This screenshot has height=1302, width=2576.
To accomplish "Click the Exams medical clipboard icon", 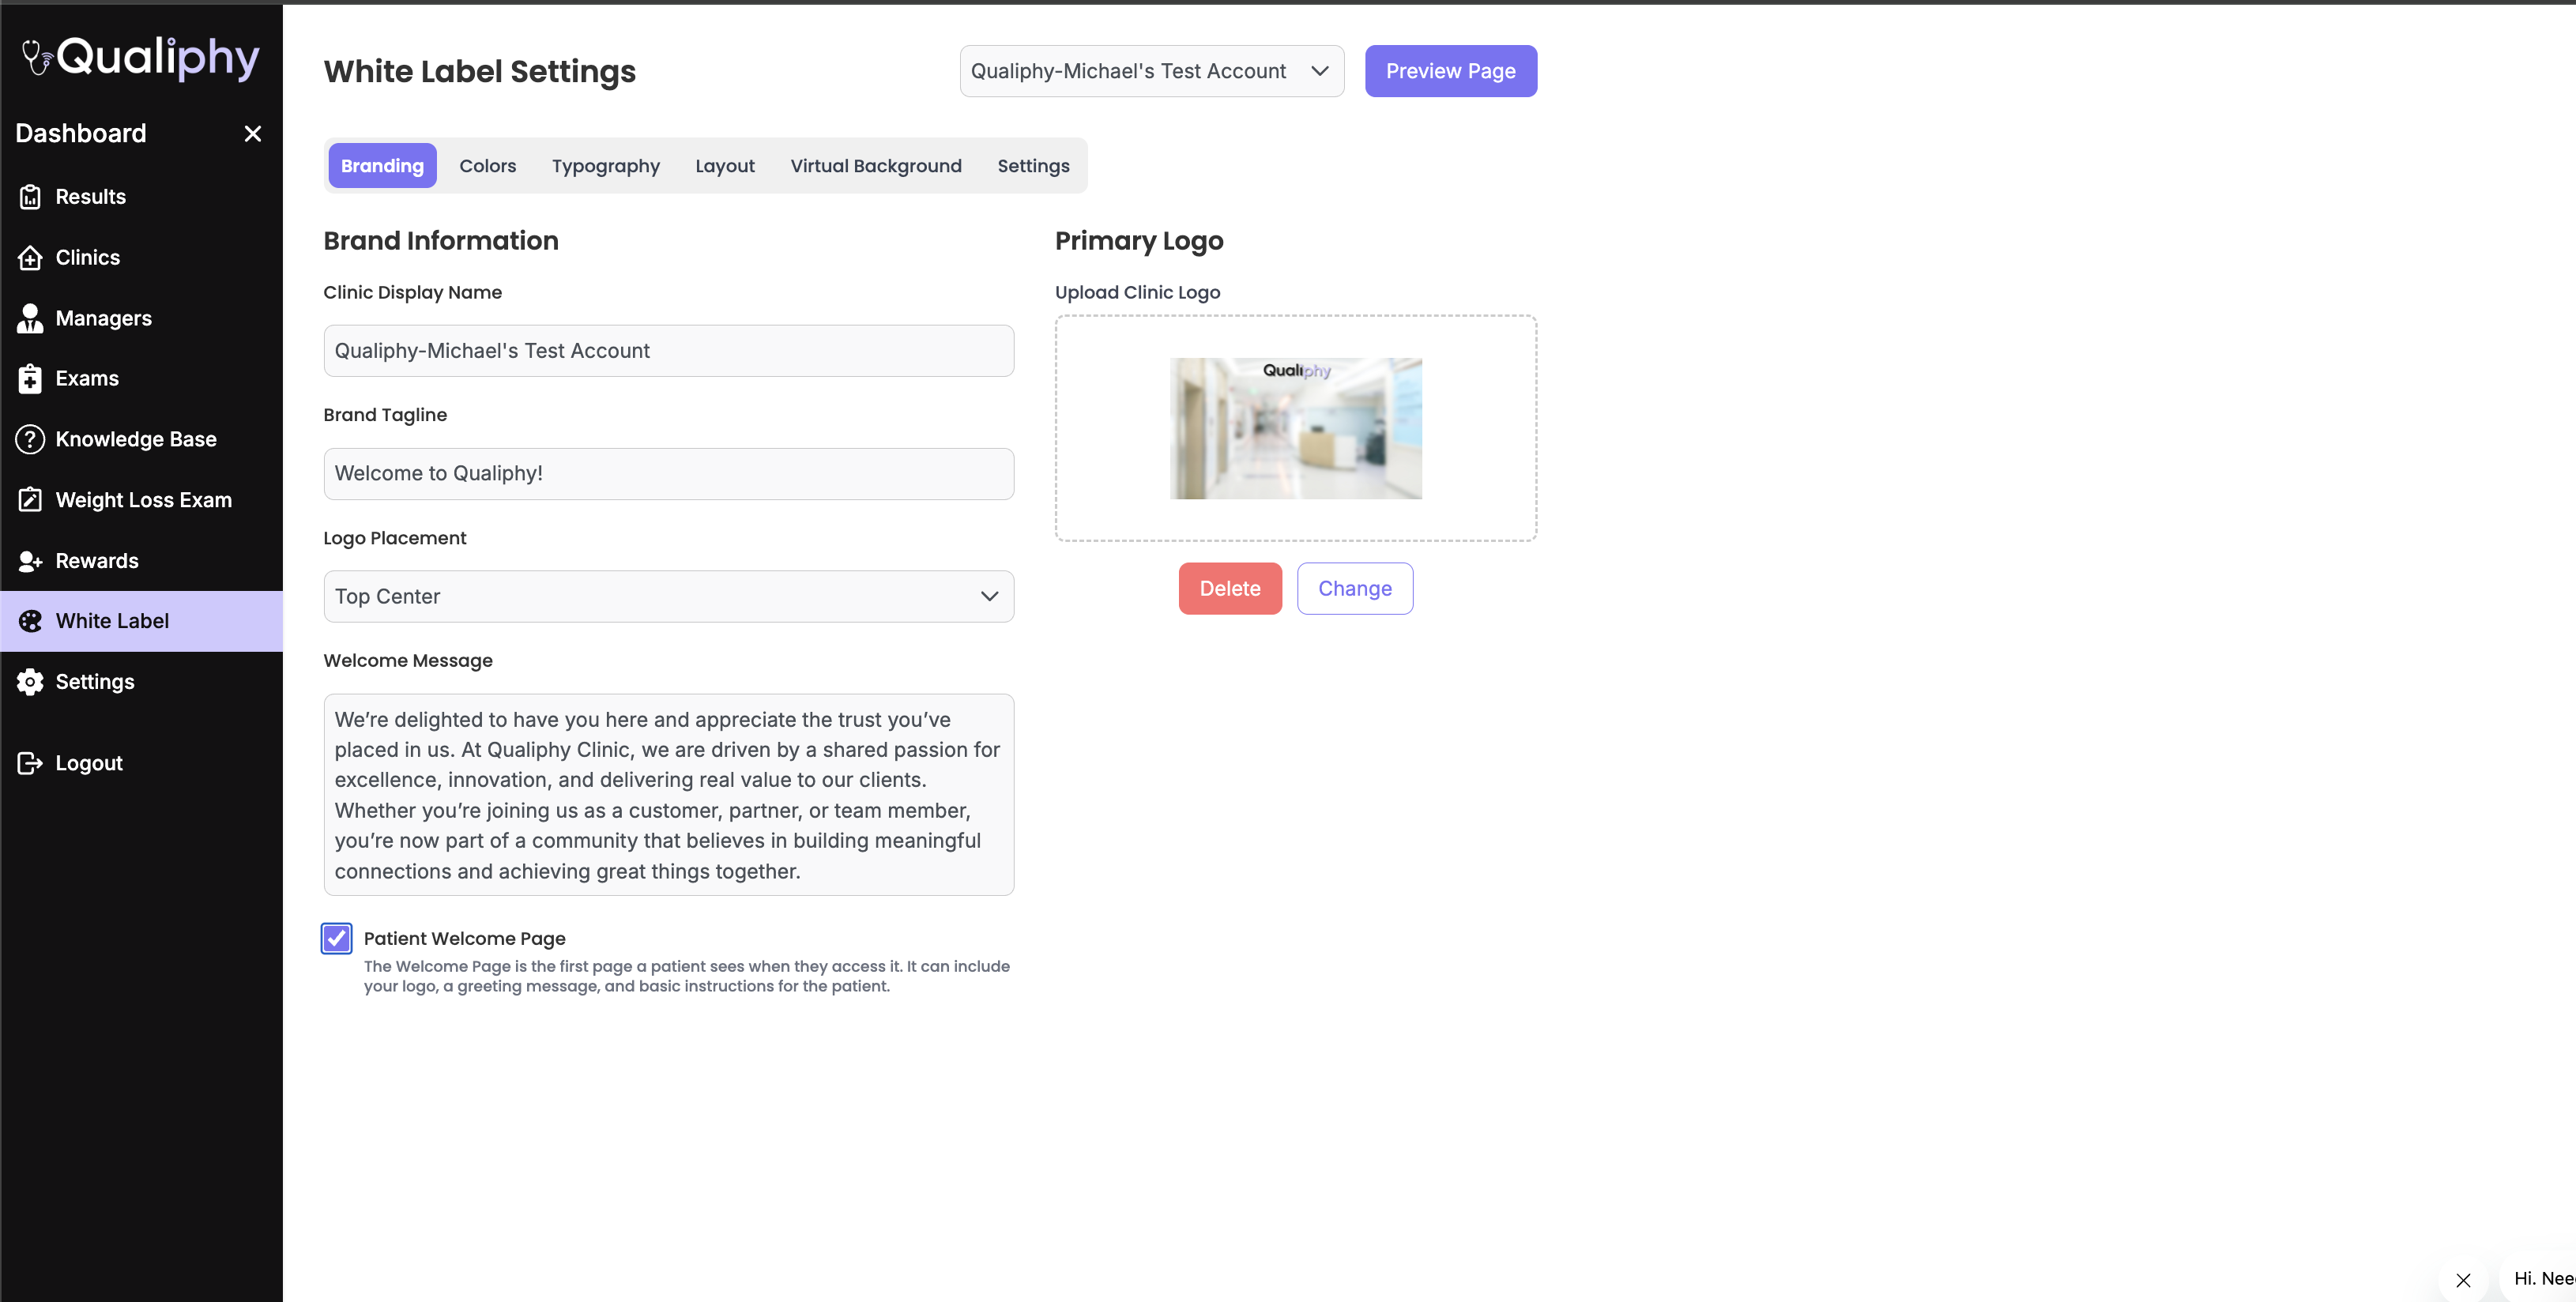I will click(30, 379).
